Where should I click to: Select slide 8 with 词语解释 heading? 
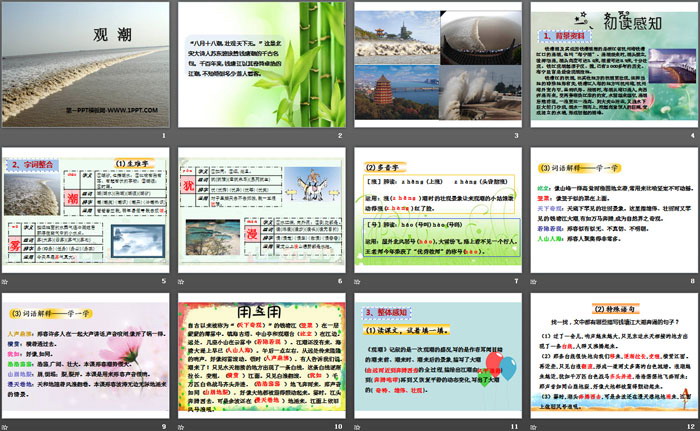click(x=610, y=211)
